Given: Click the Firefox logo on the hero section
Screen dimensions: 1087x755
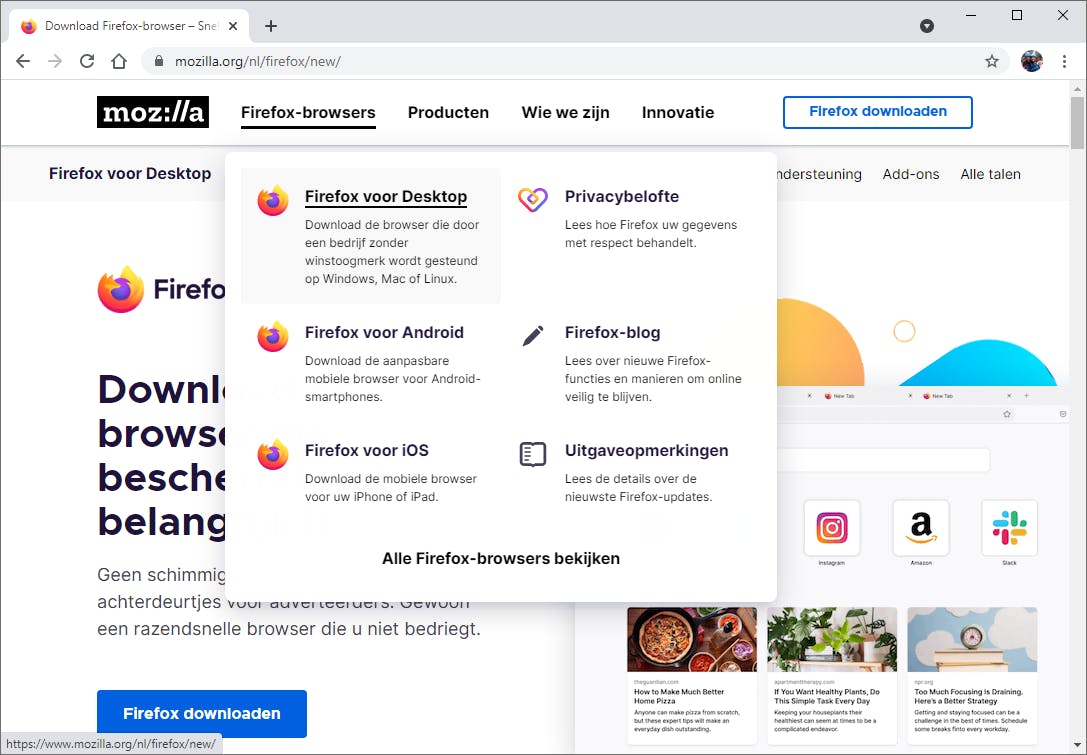Looking at the screenshot, I should (121, 289).
